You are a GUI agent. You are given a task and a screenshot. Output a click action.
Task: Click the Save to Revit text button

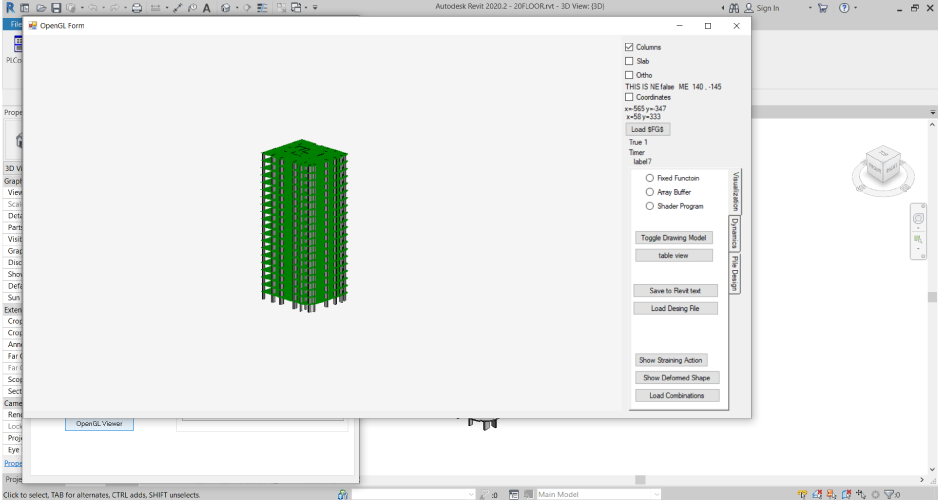(675, 290)
